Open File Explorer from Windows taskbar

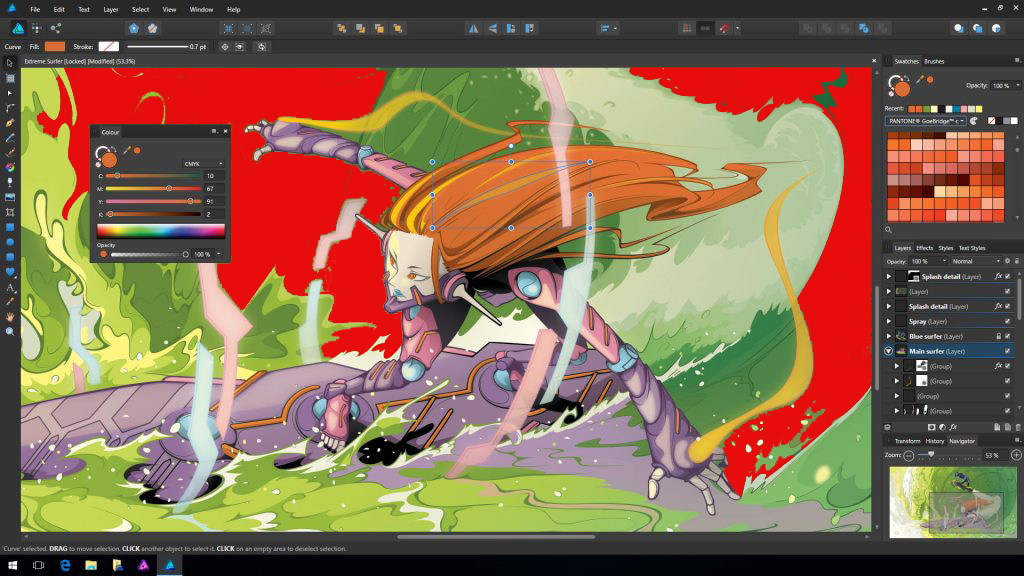click(x=91, y=565)
